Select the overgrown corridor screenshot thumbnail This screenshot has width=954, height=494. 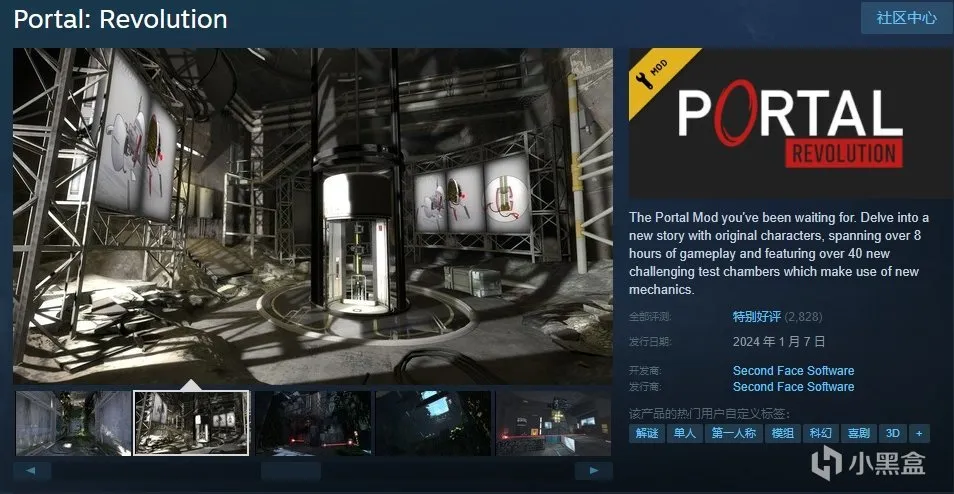pos(73,423)
